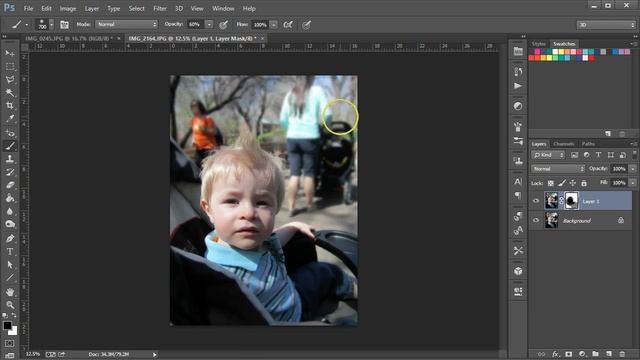Screen dimensions: 640x360
Task: Open the brush Mode dropdown
Action: coord(126,24)
